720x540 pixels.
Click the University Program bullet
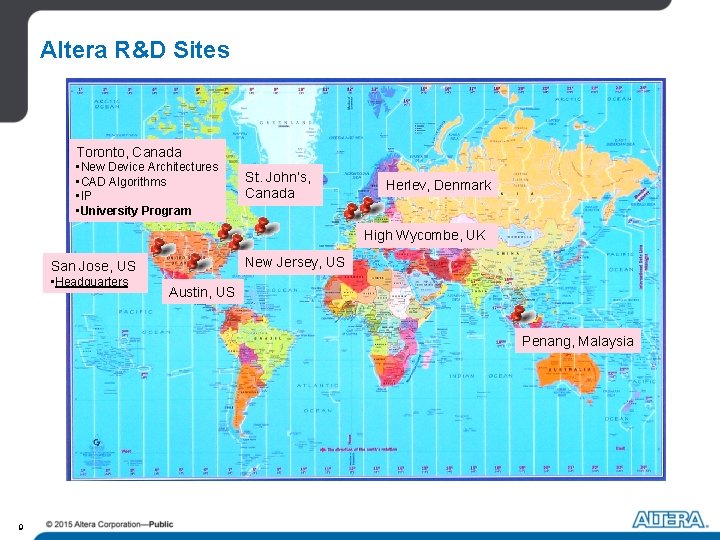pos(134,211)
